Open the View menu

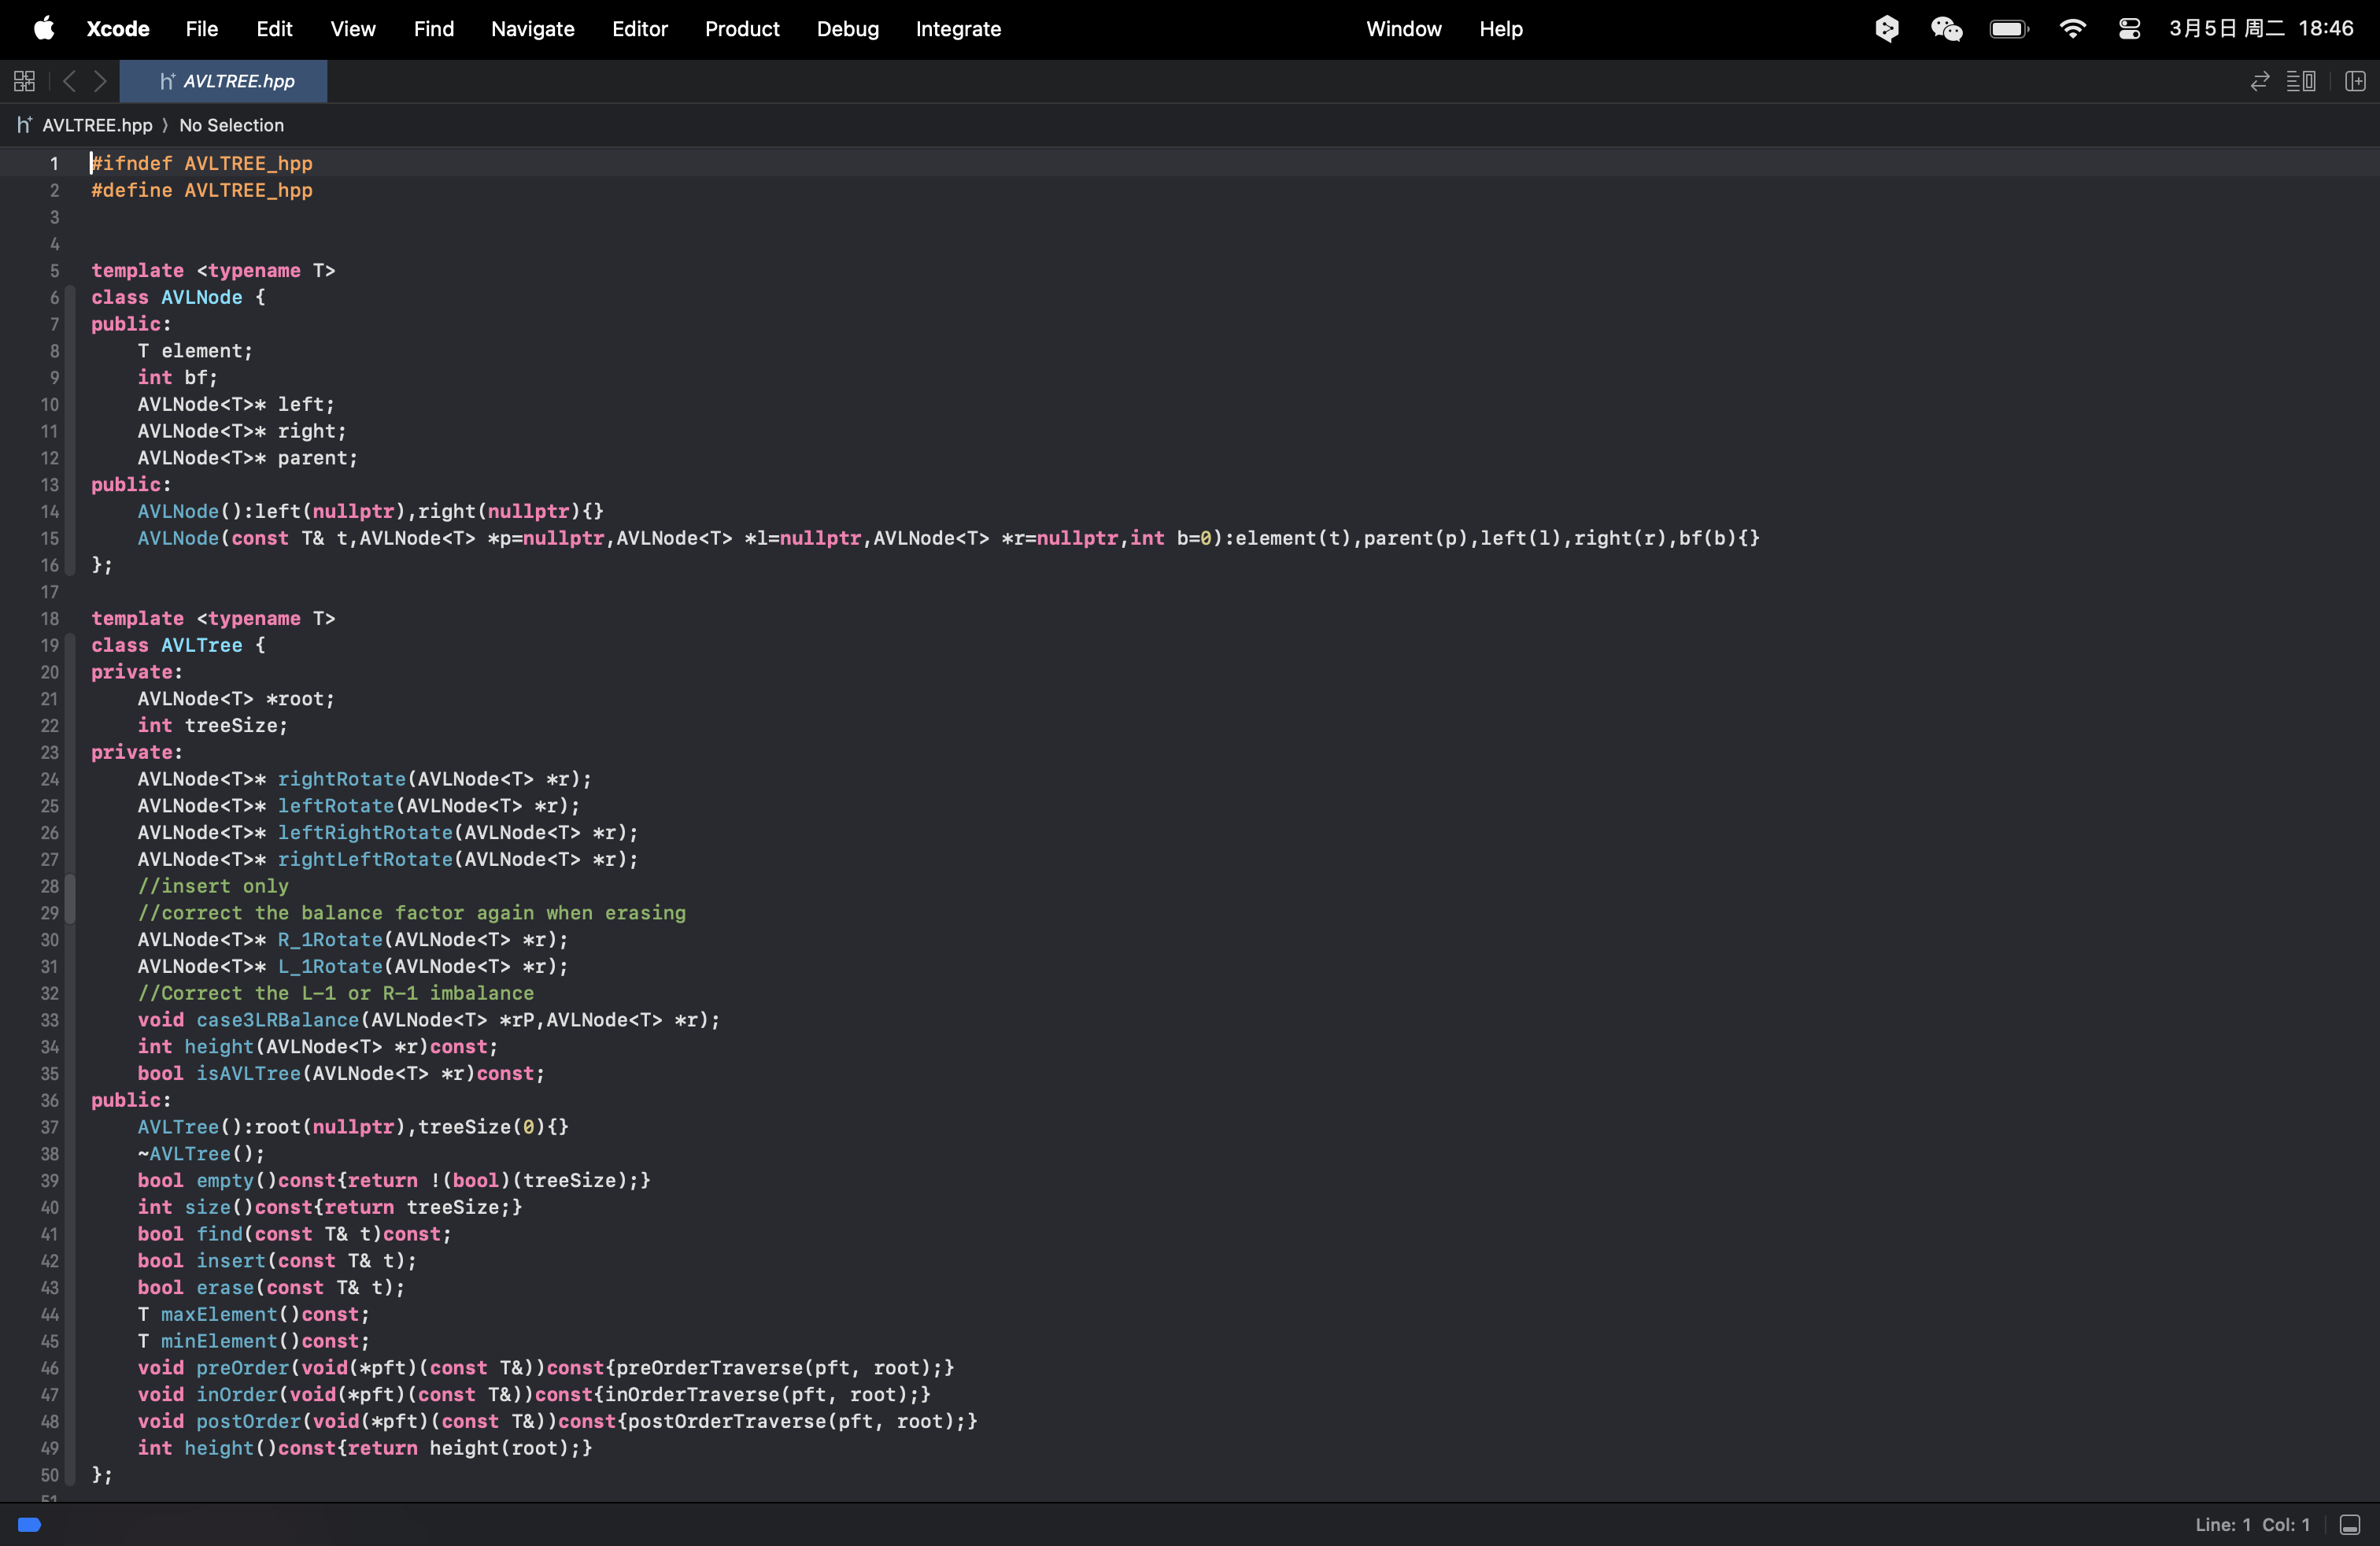tap(353, 29)
